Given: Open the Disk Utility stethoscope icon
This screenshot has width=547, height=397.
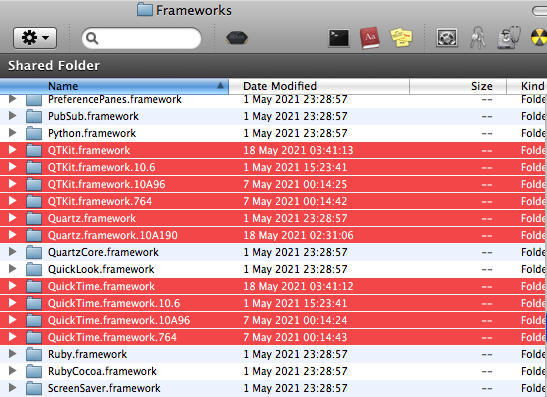Looking at the screenshot, I should coord(509,38).
